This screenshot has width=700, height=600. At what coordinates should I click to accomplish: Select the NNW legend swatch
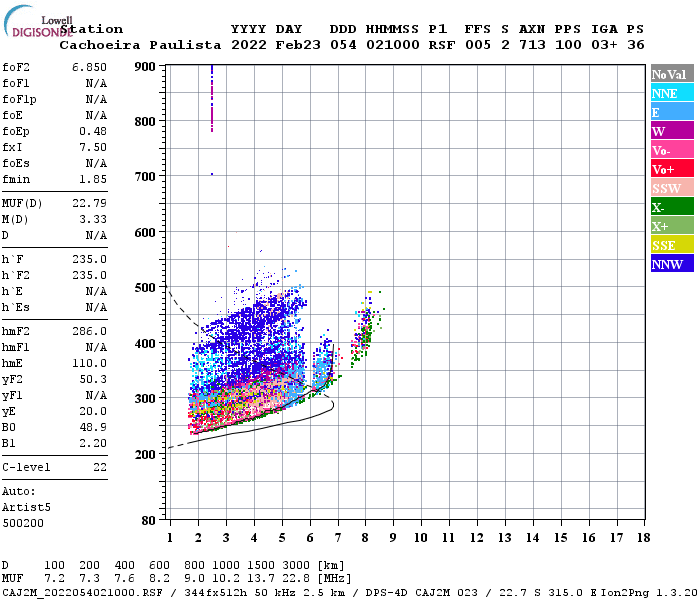[x=672, y=263]
